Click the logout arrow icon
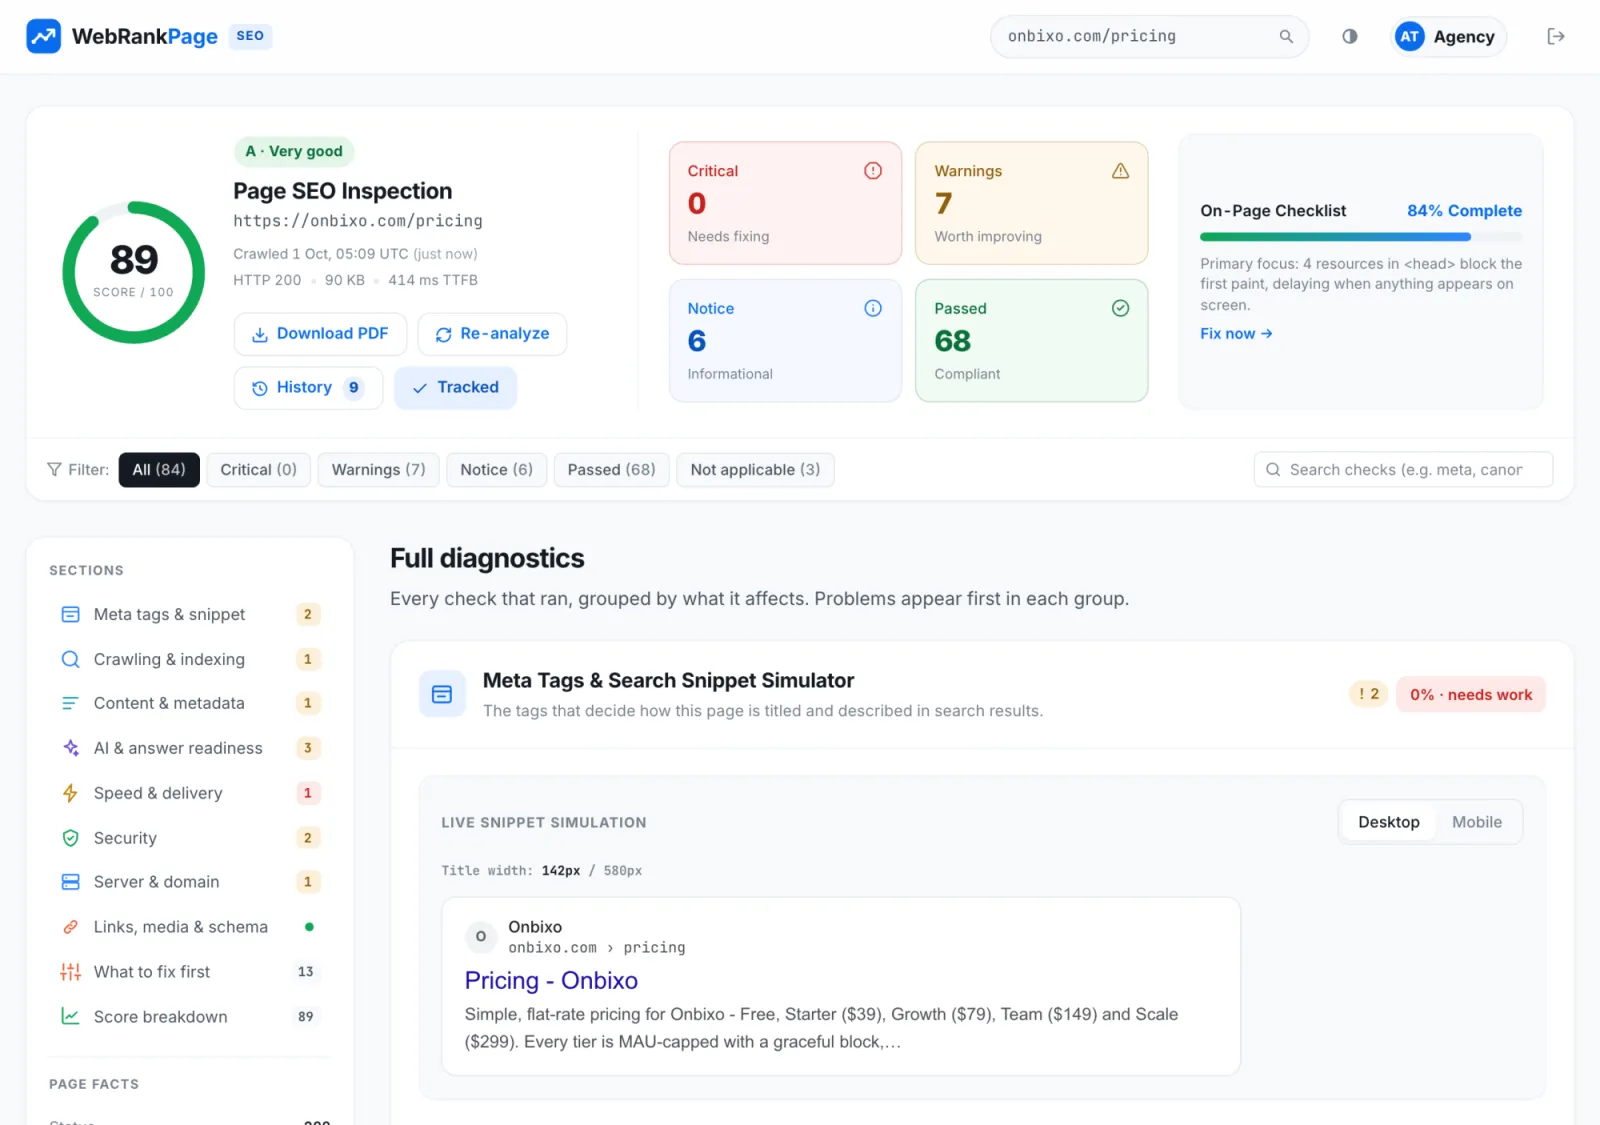 tap(1555, 37)
